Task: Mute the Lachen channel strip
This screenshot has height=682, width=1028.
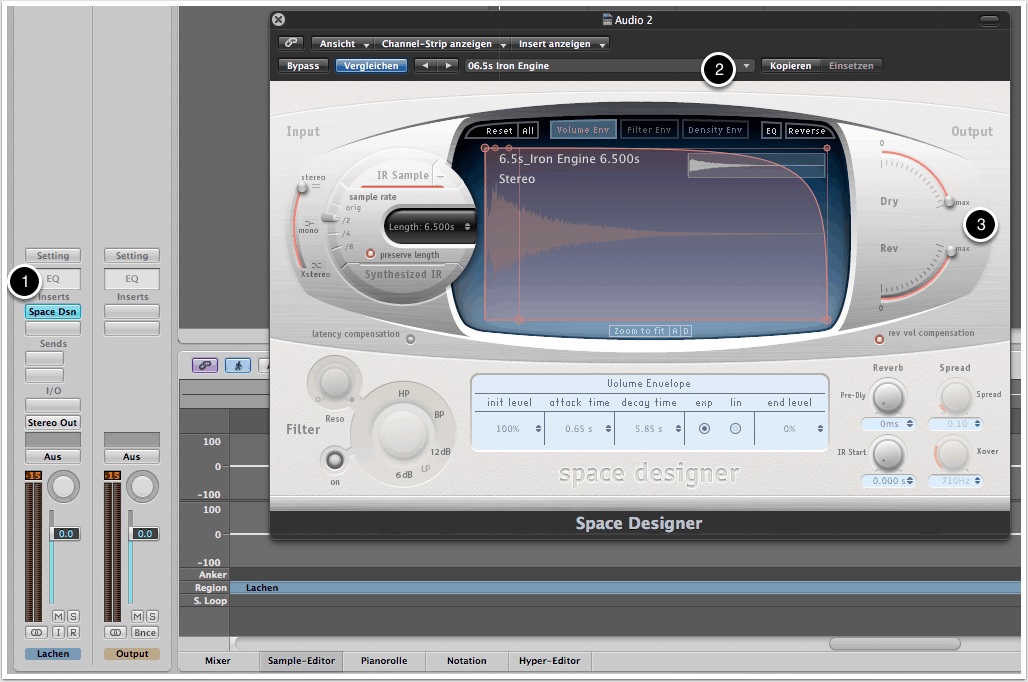Action: [58, 617]
